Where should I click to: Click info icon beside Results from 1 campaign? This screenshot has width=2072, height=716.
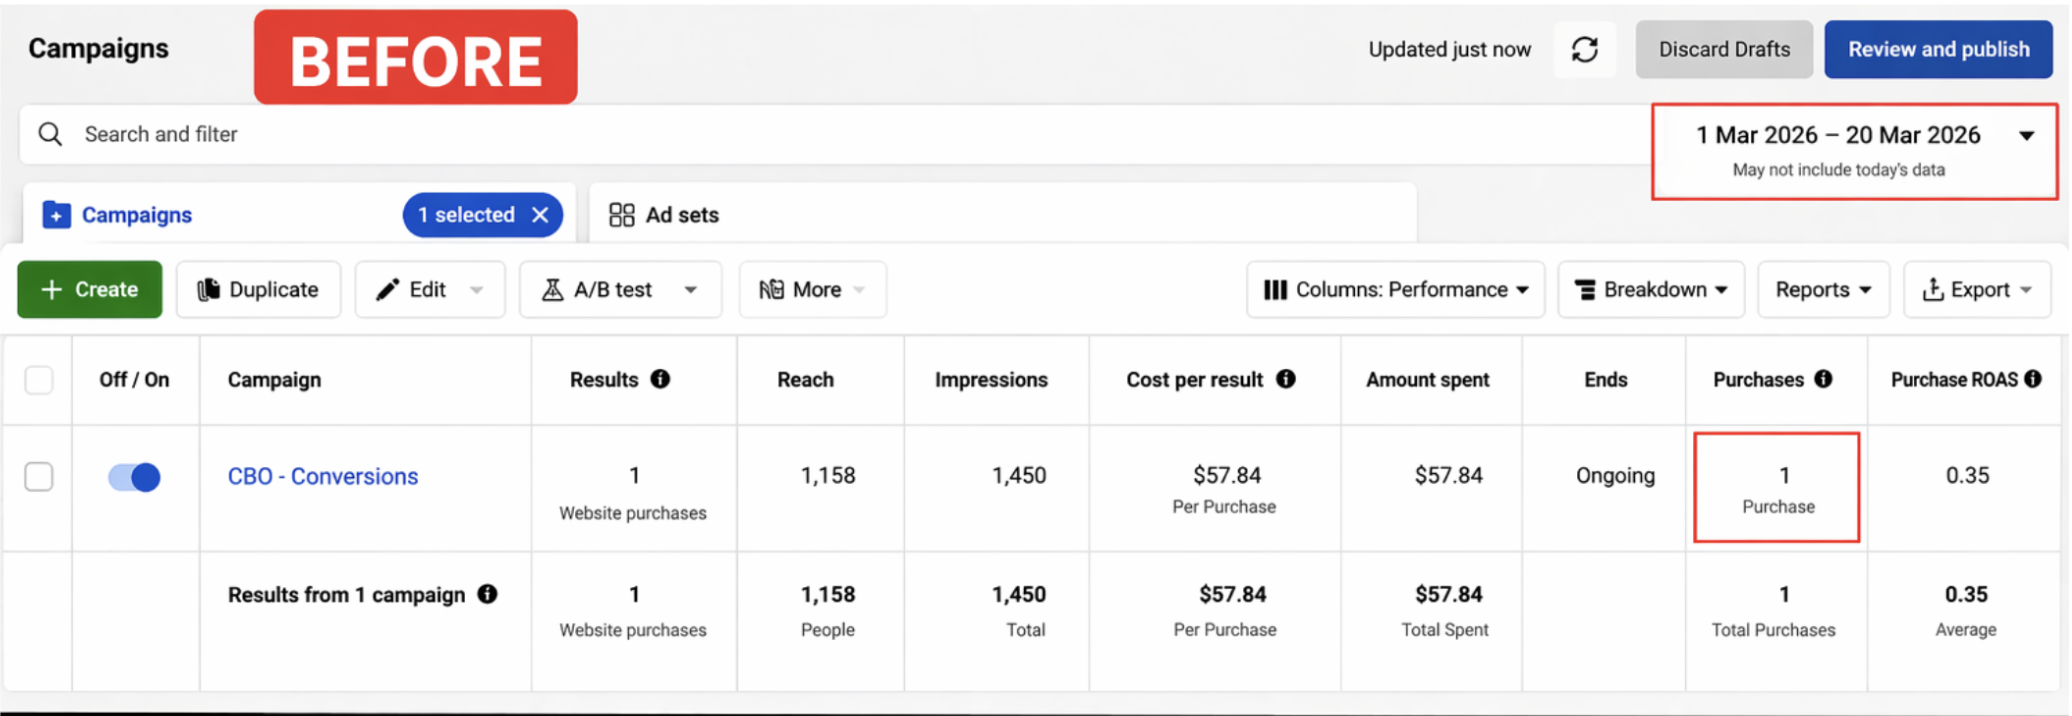click(487, 594)
